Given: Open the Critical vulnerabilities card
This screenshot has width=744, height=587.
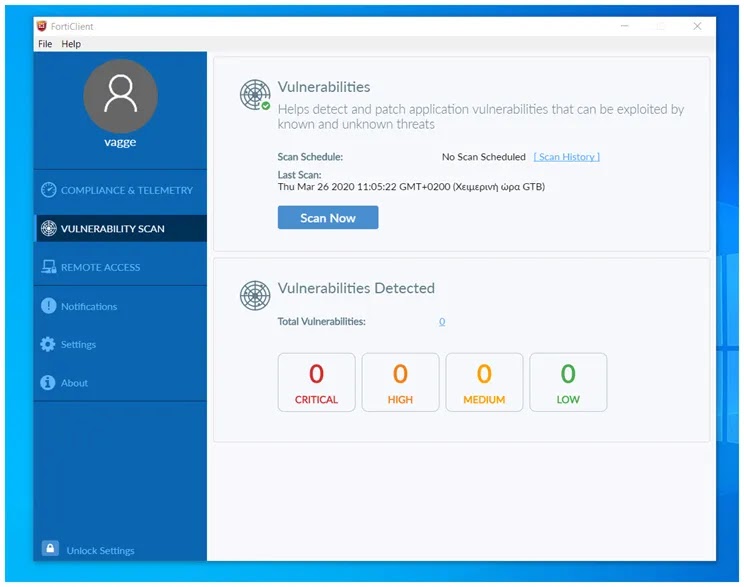Looking at the screenshot, I should point(316,382).
